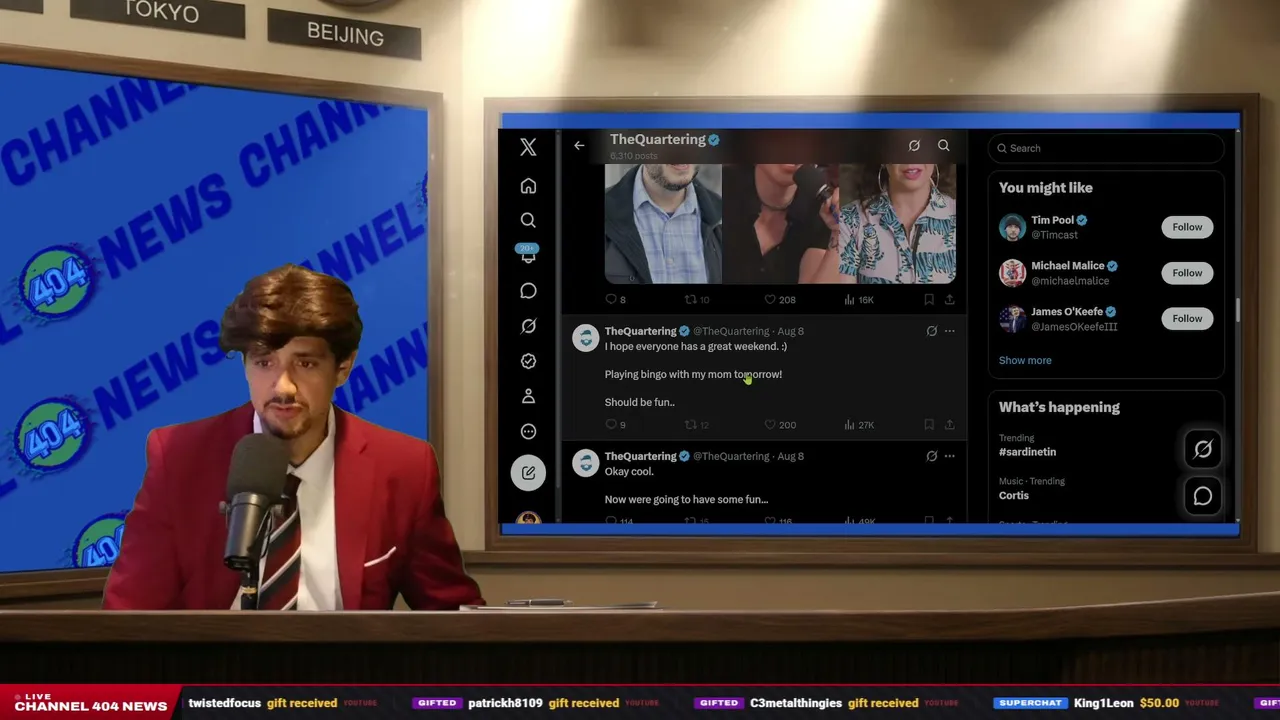1280x720 pixels.
Task: Open Chat bubble icon in X sidebar
Action: (528, 291)
